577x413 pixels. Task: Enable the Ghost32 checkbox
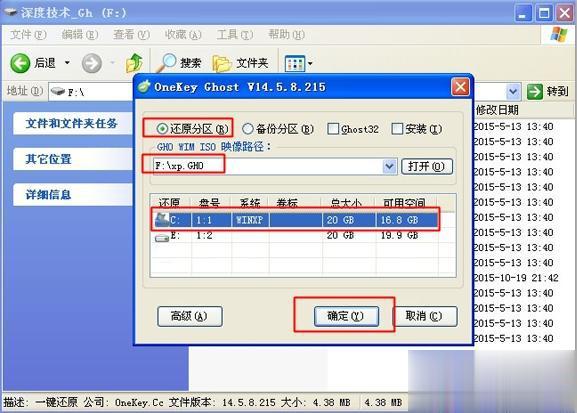tap(333, 129)
